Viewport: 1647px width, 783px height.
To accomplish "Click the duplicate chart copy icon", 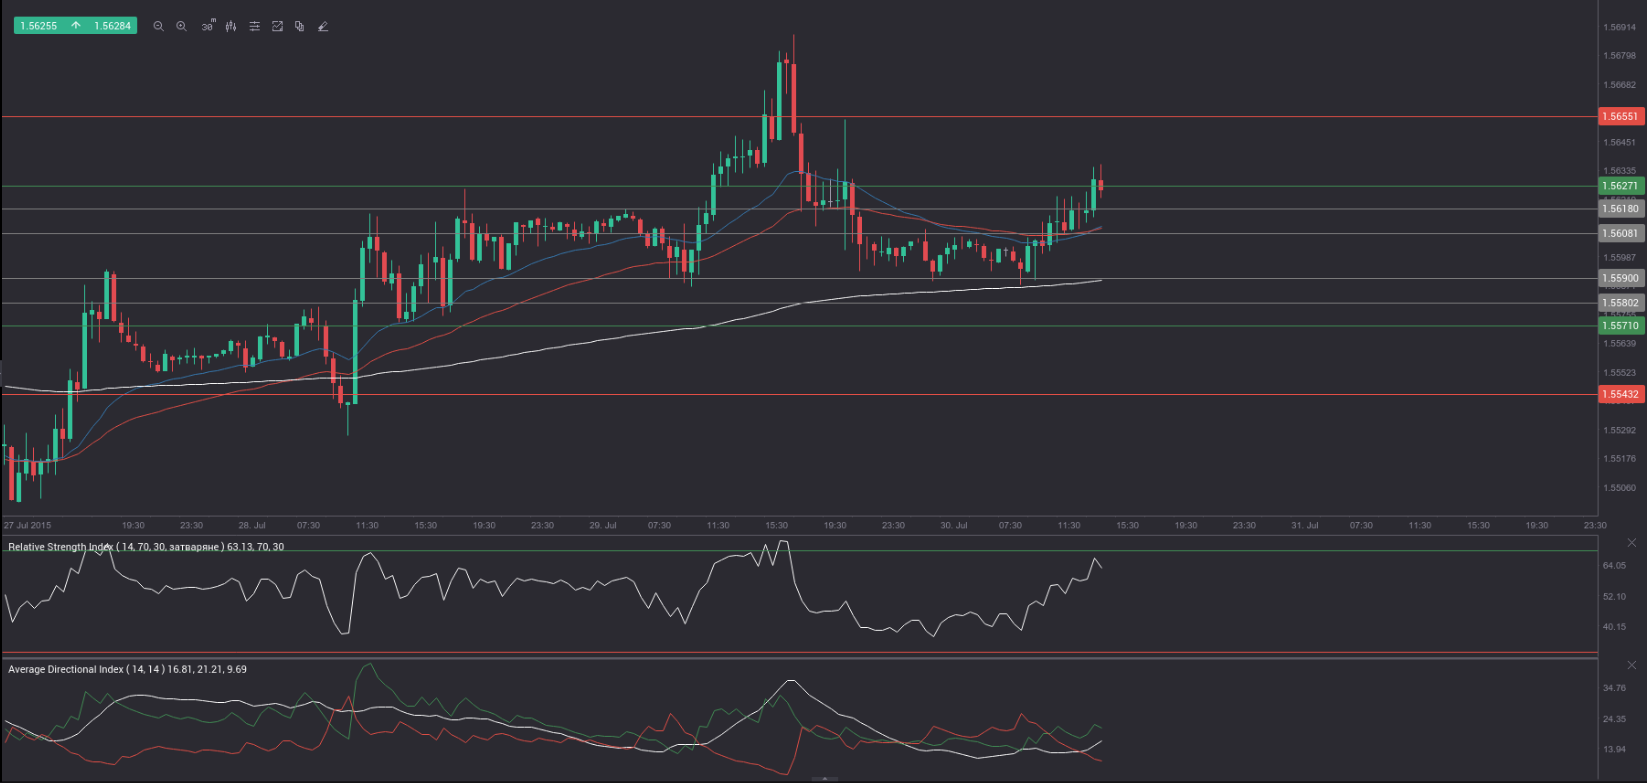I will tap(299, 26).
